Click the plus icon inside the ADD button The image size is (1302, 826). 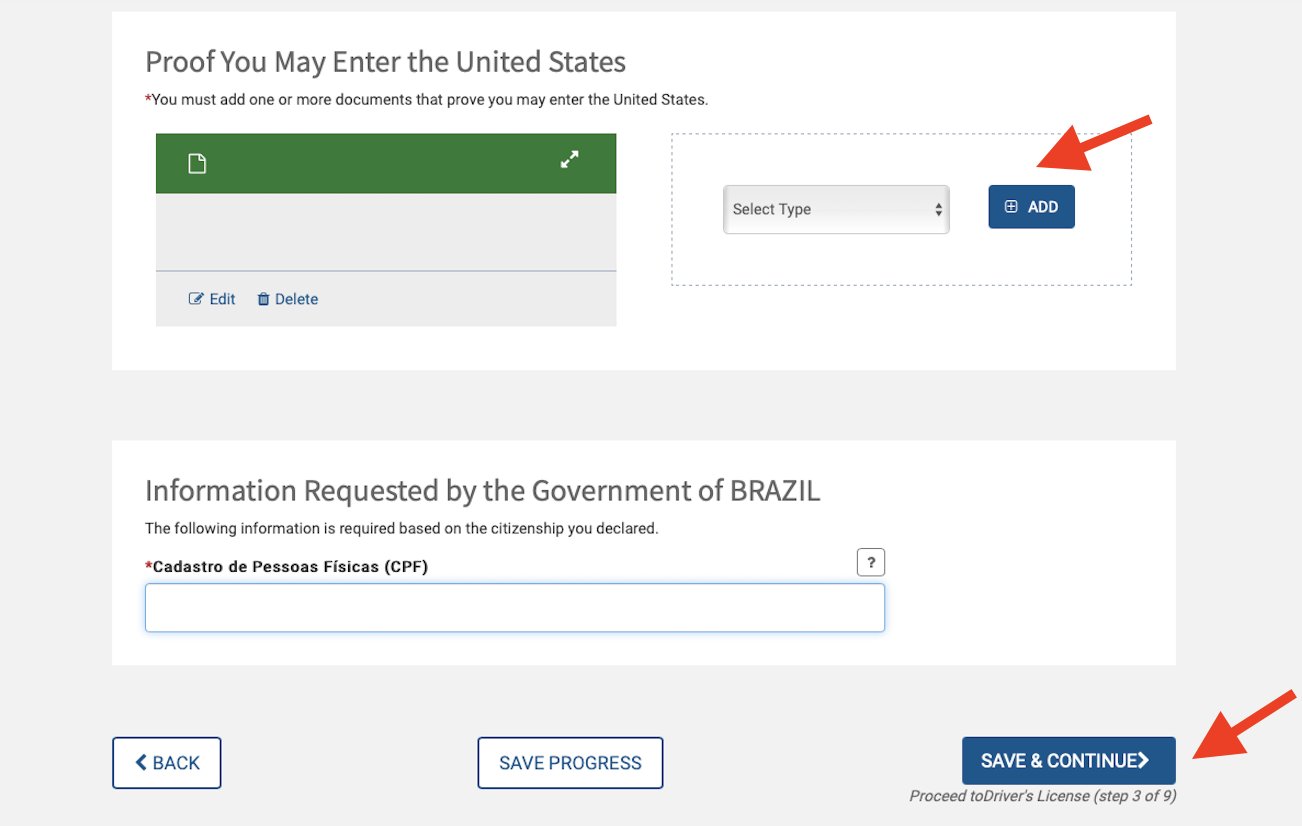pos(1011,207)
